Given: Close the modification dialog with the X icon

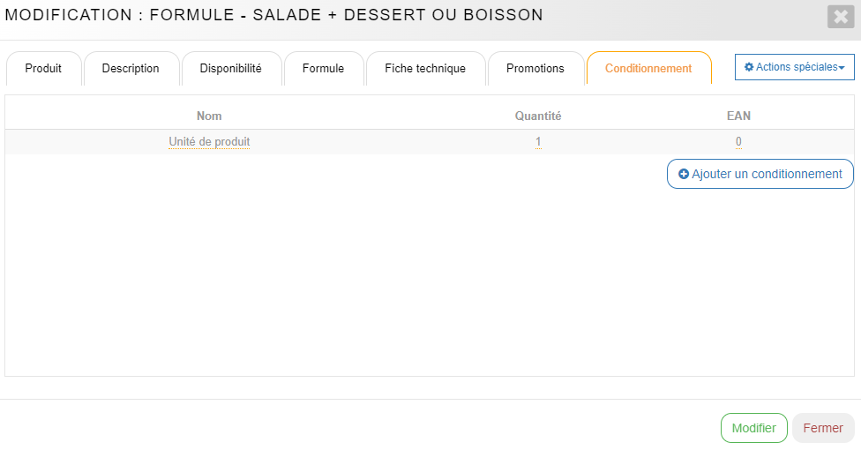Looking at the screenshot, I should 840,16.
